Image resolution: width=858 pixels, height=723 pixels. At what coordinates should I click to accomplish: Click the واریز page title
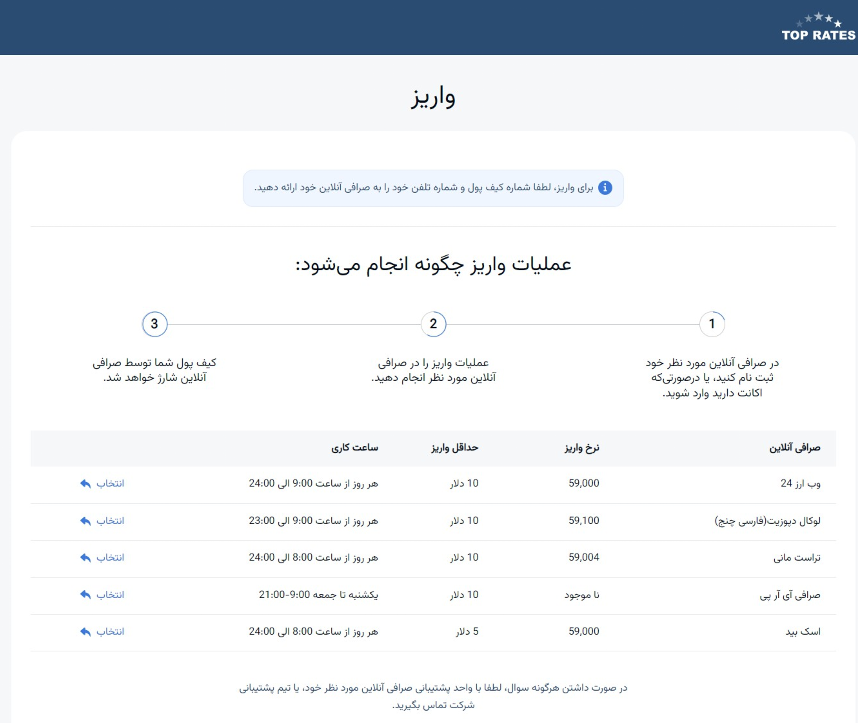(433, 97)
